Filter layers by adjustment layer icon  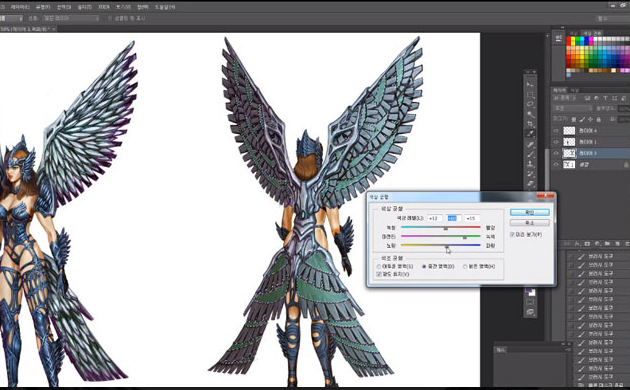[596, 98]
